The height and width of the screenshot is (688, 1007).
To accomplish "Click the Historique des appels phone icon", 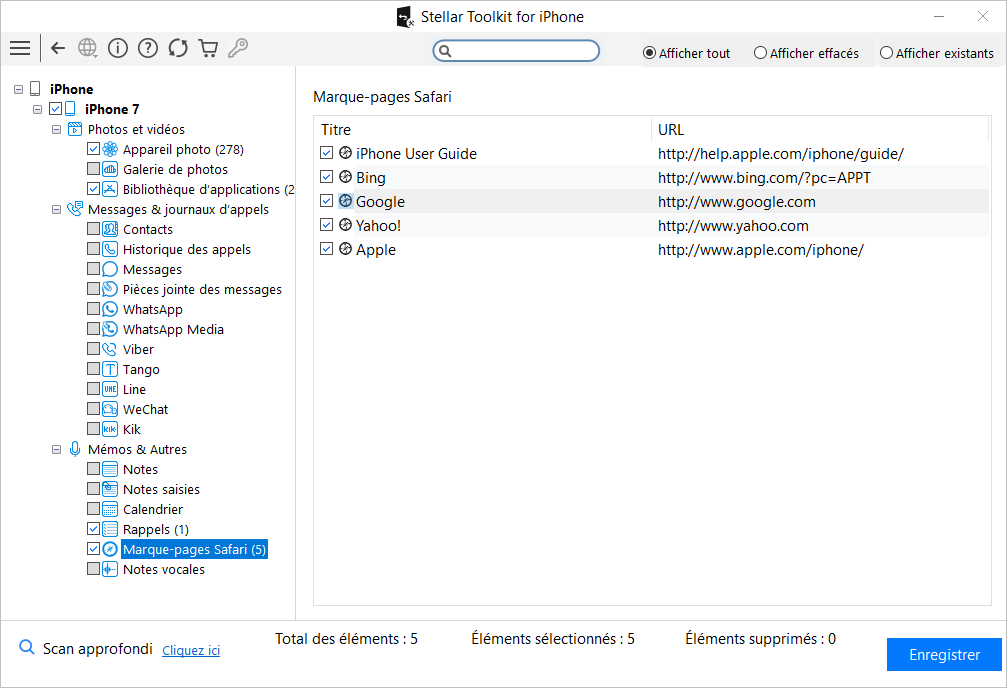I will (x=110, y=249).
